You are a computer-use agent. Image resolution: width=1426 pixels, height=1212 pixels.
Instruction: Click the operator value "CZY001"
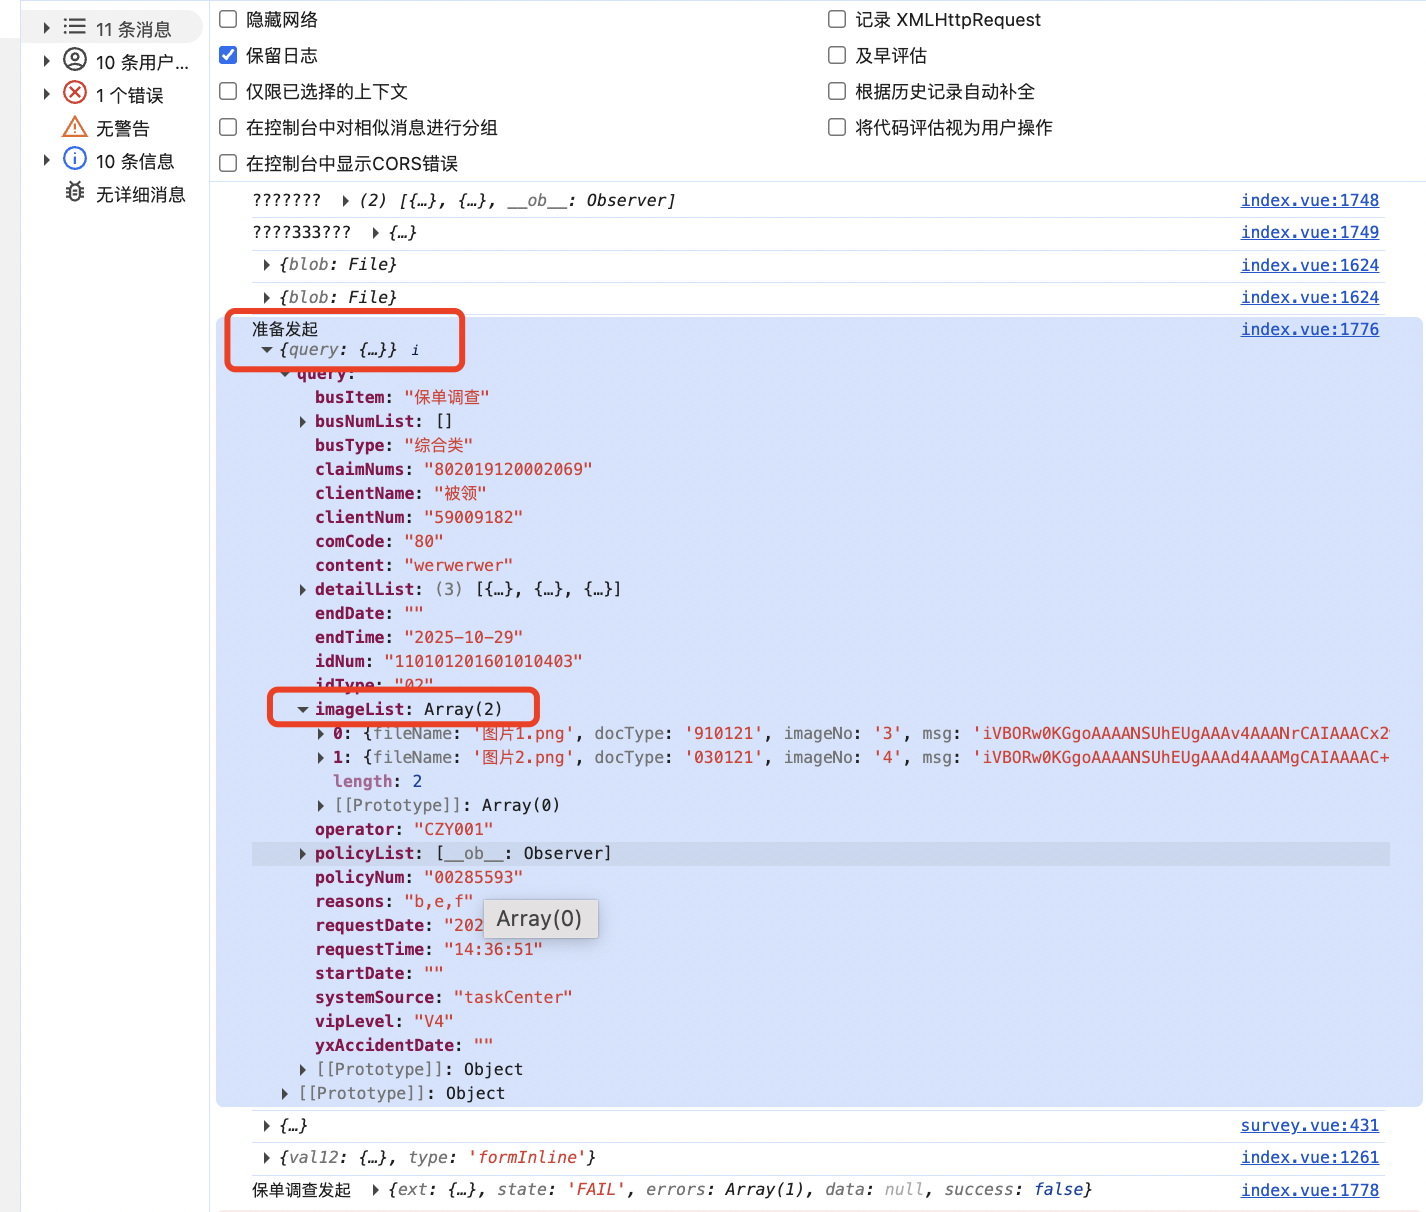click(454, 830)
